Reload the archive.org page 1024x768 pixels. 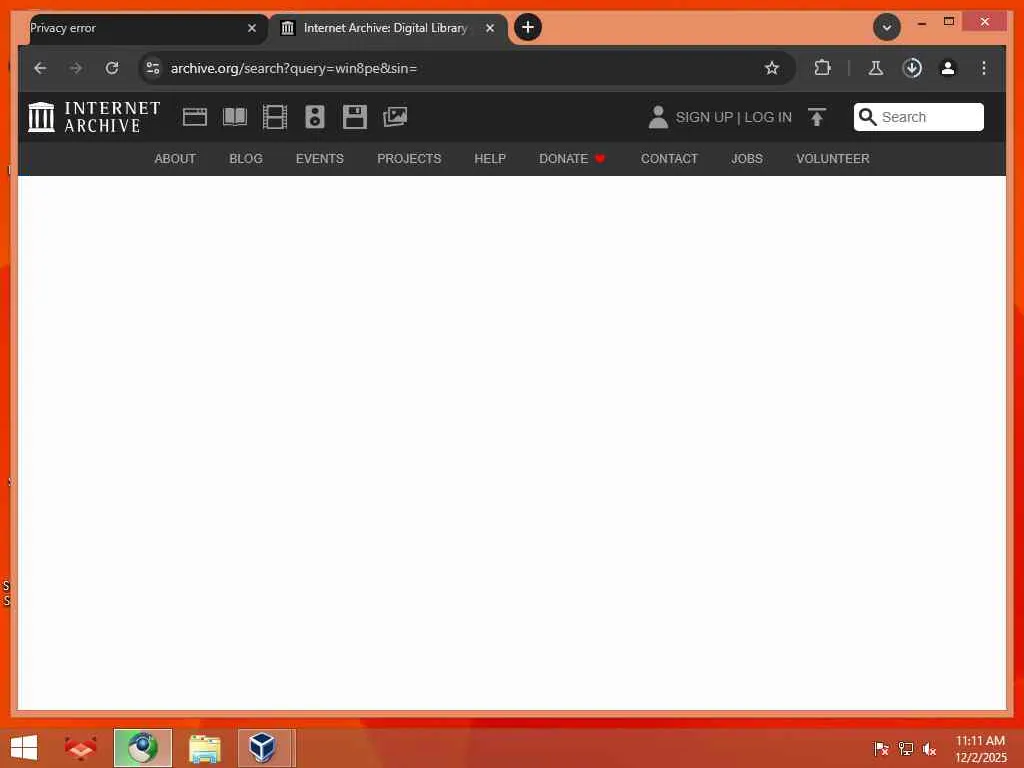tap(112, 68)
